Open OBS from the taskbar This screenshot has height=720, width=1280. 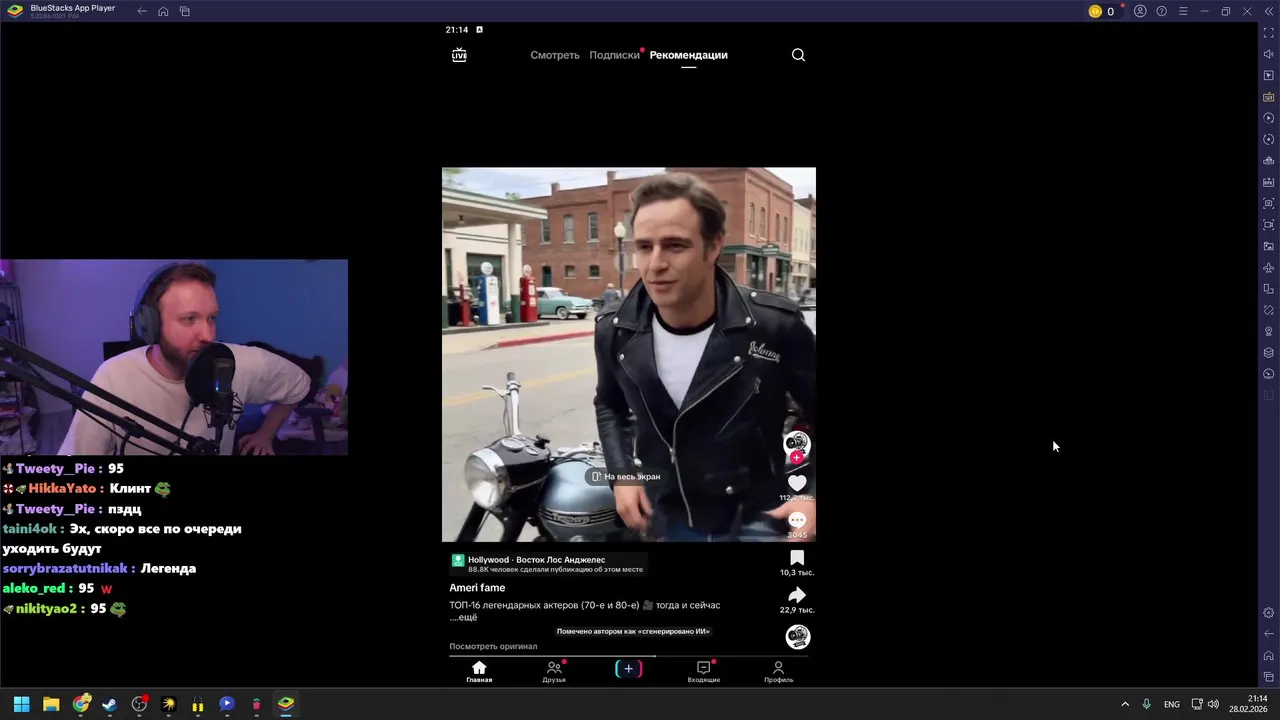tap(139, 704)
